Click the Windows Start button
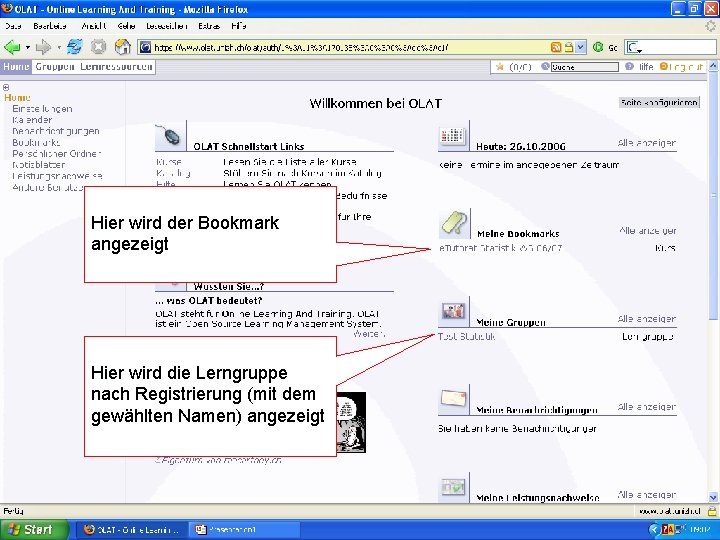The width and height of the screenshot is (720, 540). [33, 530]
